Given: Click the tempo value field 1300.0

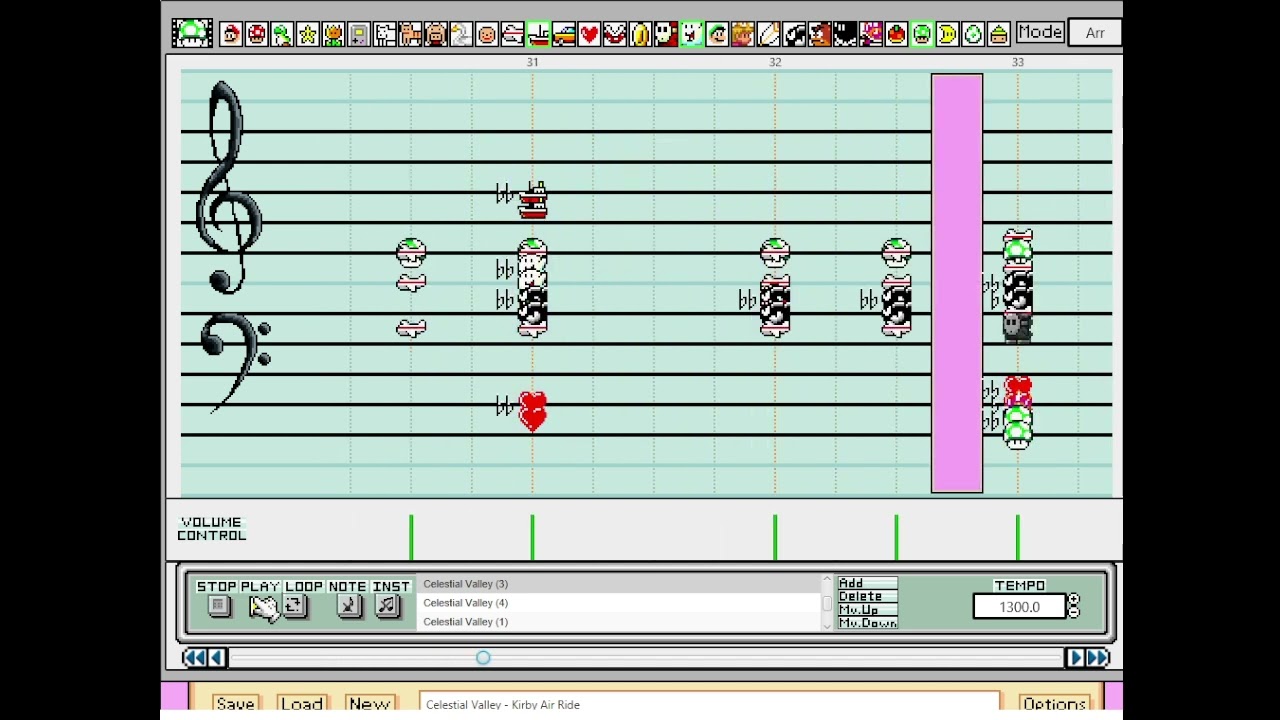Looking at the screenshot, I should tap(1019, 607).
